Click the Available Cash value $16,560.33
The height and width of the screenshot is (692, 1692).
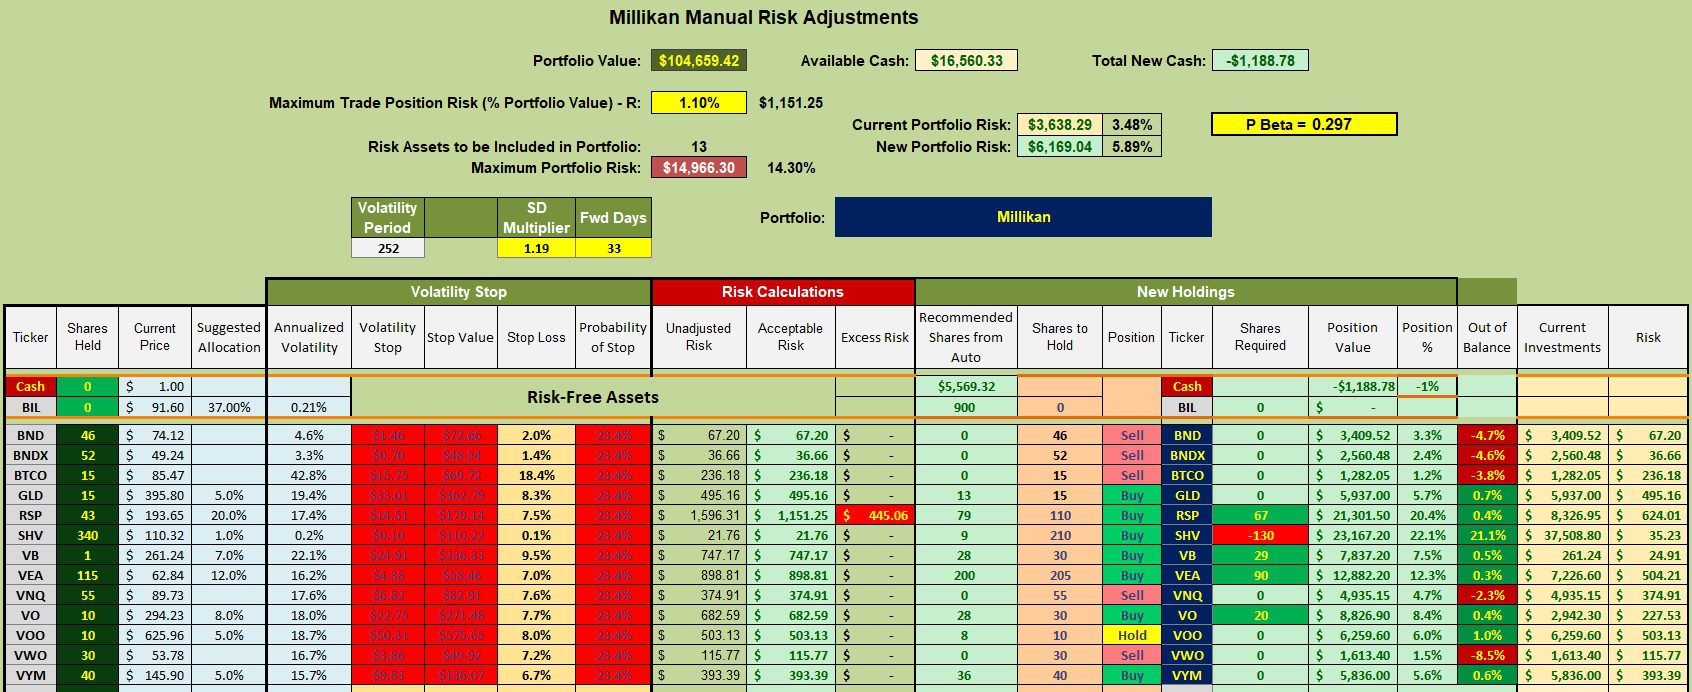(966, 61)
